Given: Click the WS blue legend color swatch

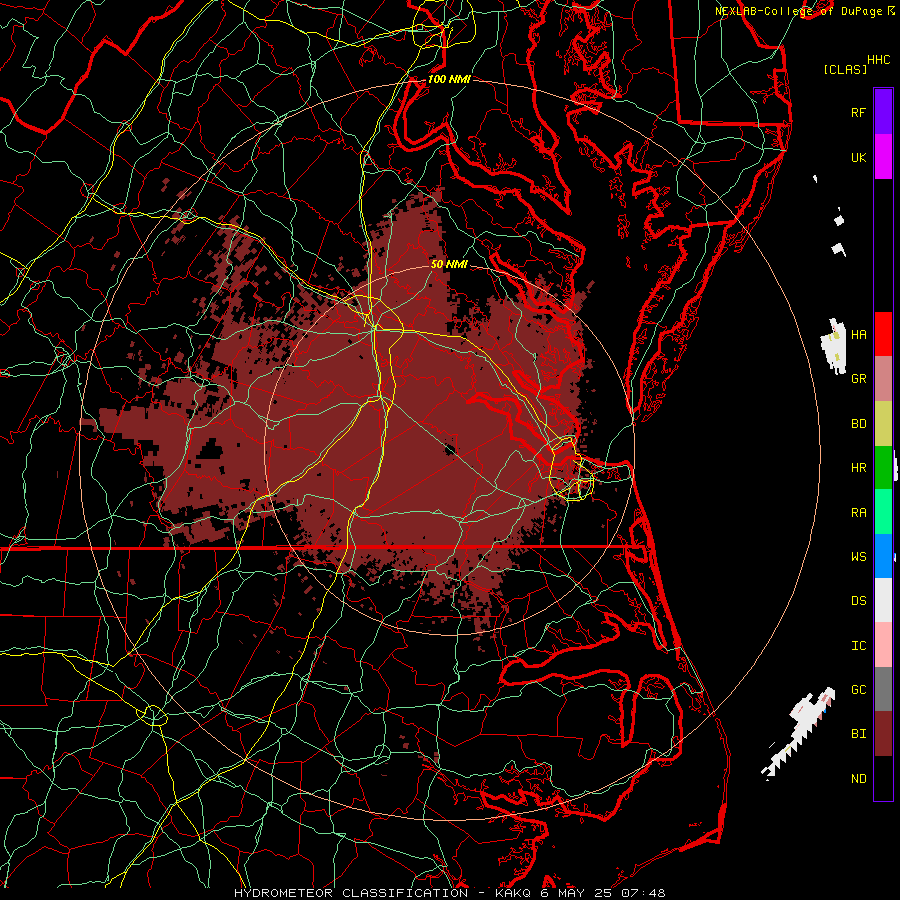Looking at the screenshot, I should click(883, 556).
